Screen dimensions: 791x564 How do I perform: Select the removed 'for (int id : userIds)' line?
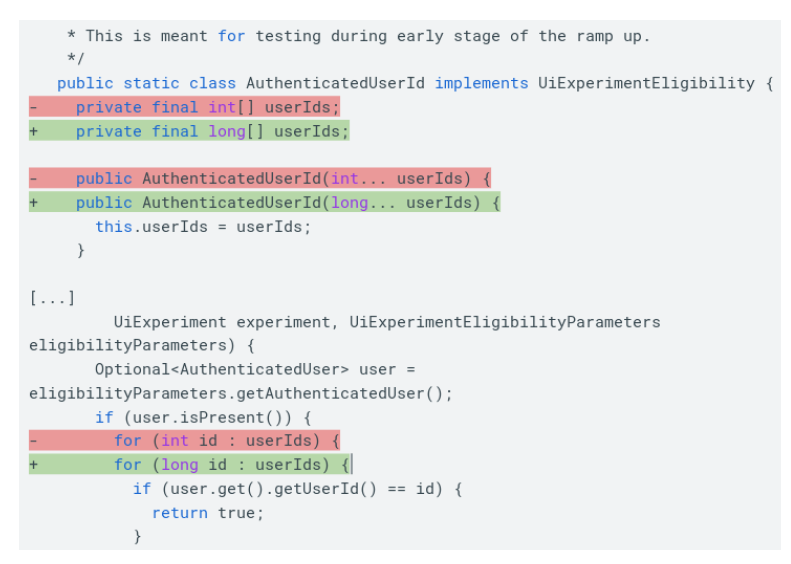[x=227, y=441]
